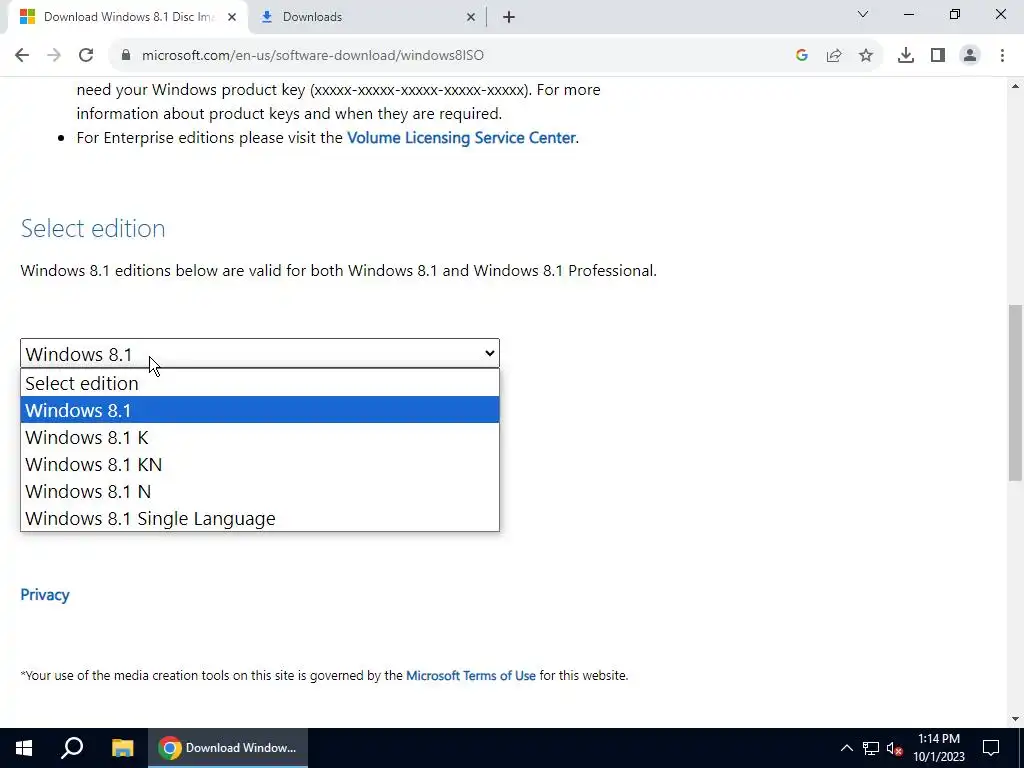Click the 'Select edition' heading text
Image resolution: width=1024 pixels, height=768 pixels.
point(93,228)
